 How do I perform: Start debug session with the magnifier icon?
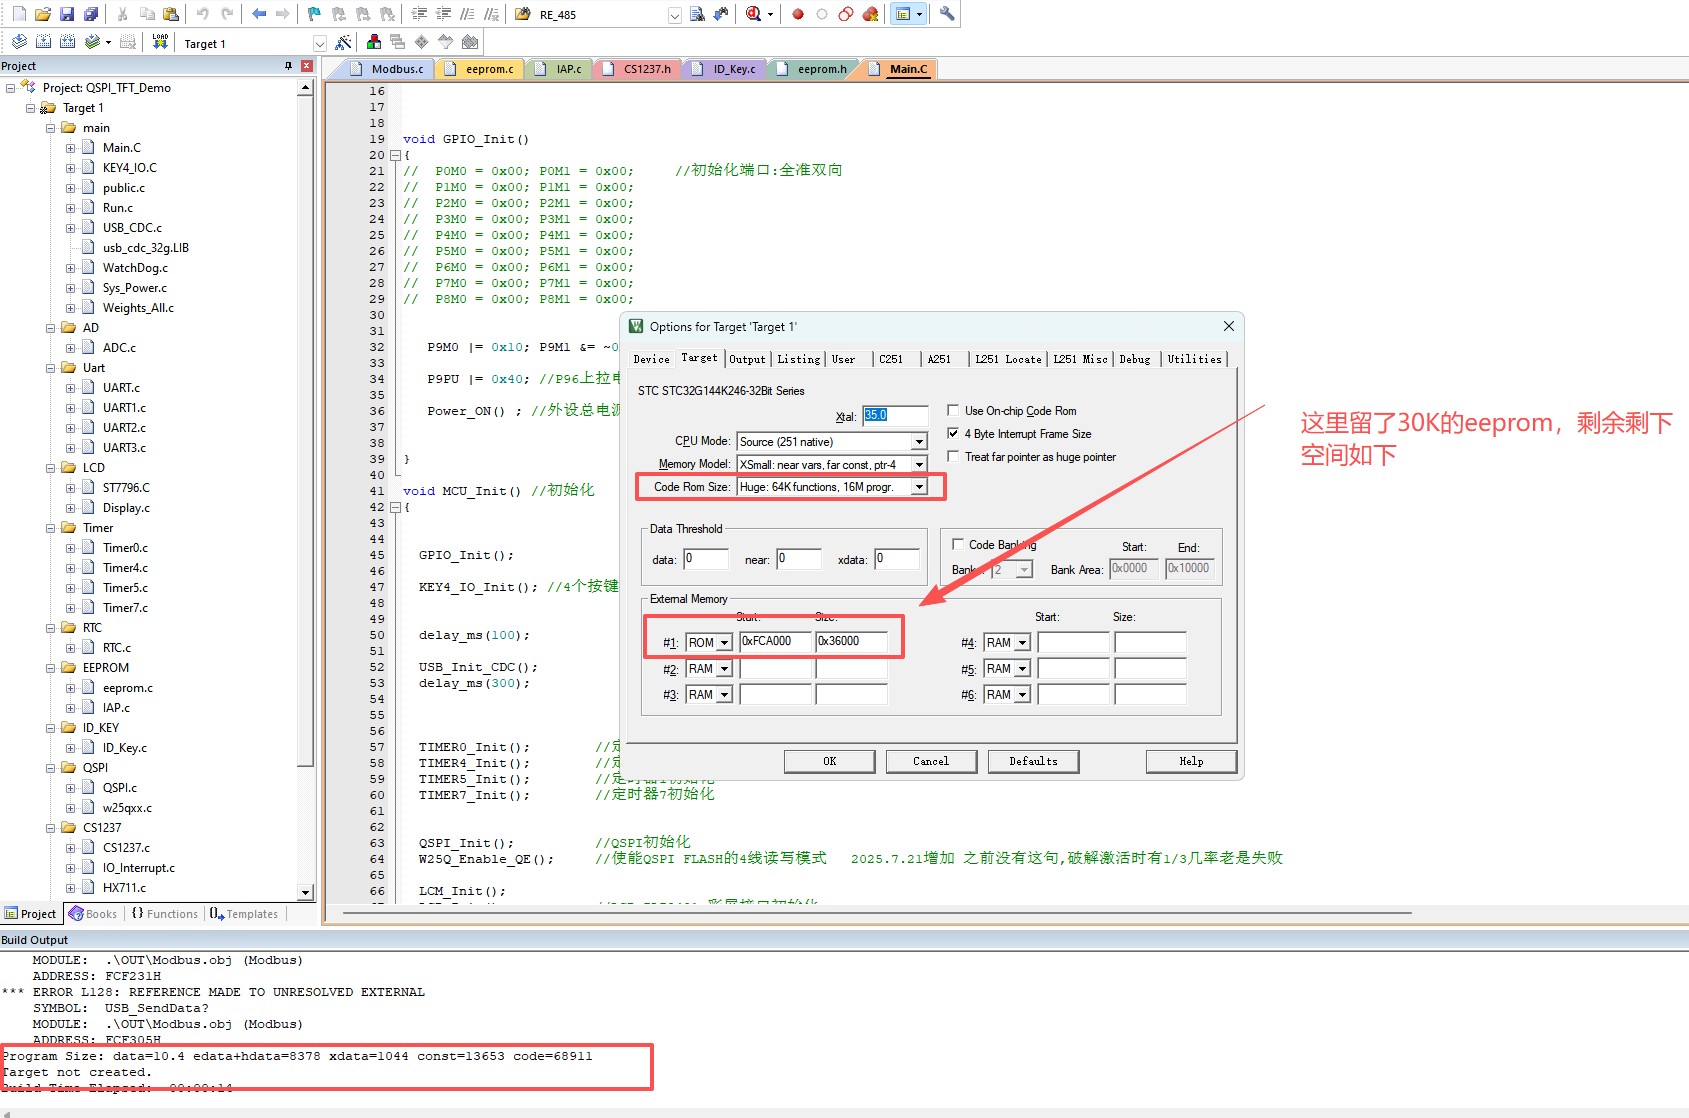[753, 14]
